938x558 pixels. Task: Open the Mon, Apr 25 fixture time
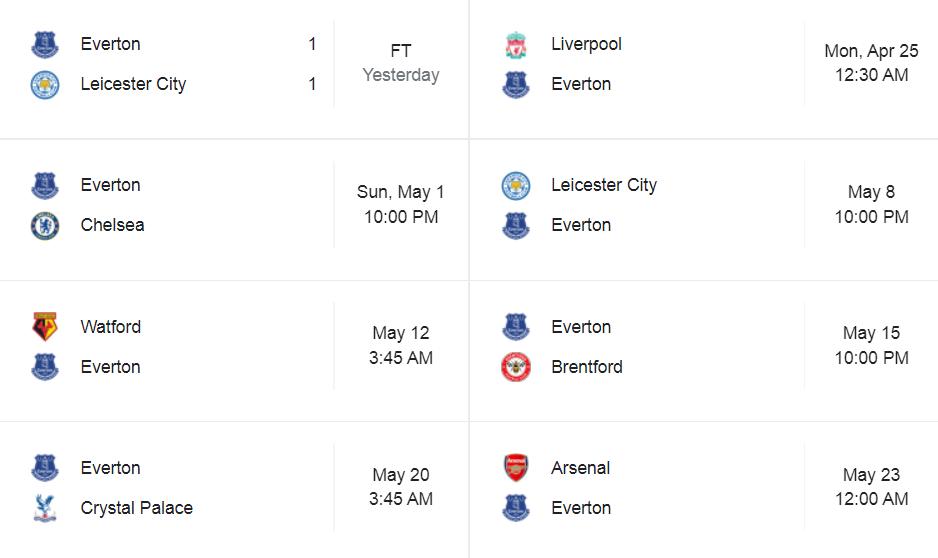(x=871, y=63)
